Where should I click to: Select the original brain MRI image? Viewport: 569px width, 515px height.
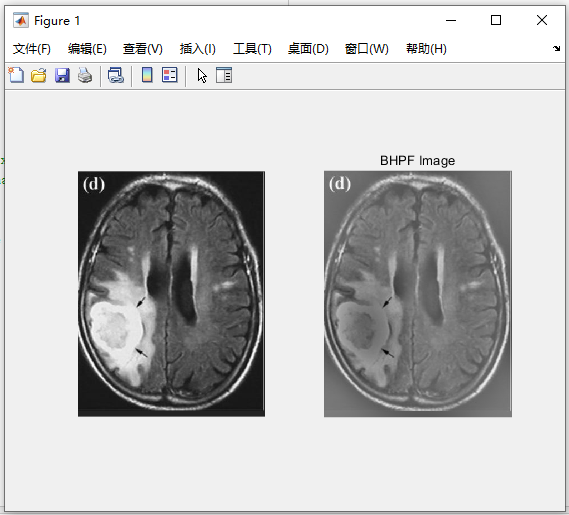coord(171,294)
